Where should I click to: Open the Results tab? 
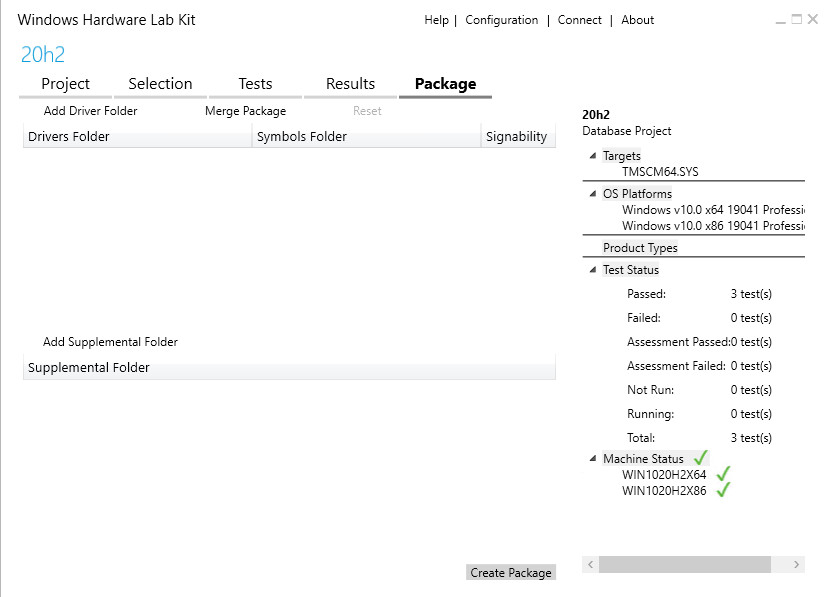tap(350, 84)
